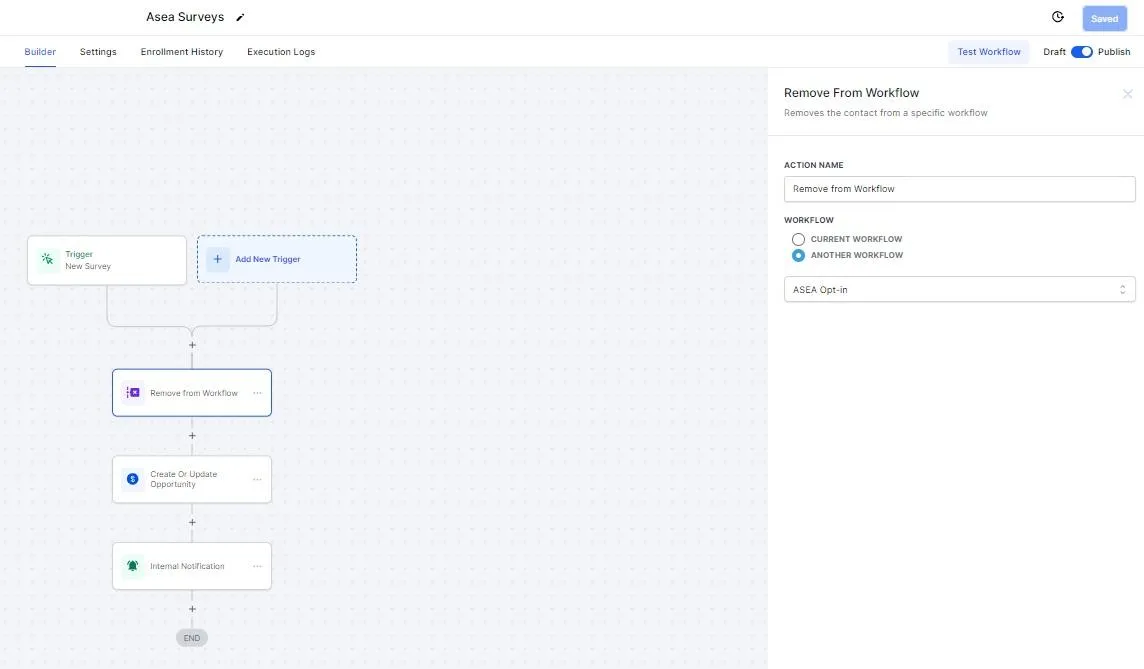Toggle the Draft/Publish switch
This screenshot has height=669, width=1144.
click(x=1081, y=52)
